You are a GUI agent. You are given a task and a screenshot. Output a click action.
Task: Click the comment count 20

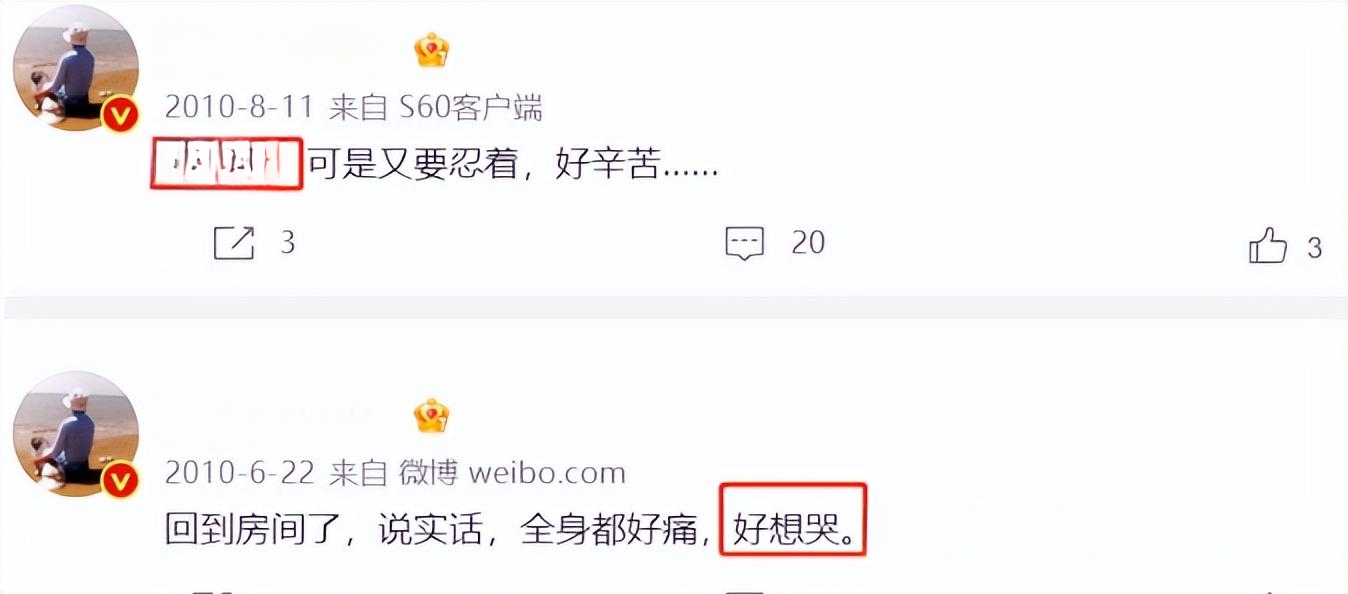[x=808, y=243]
